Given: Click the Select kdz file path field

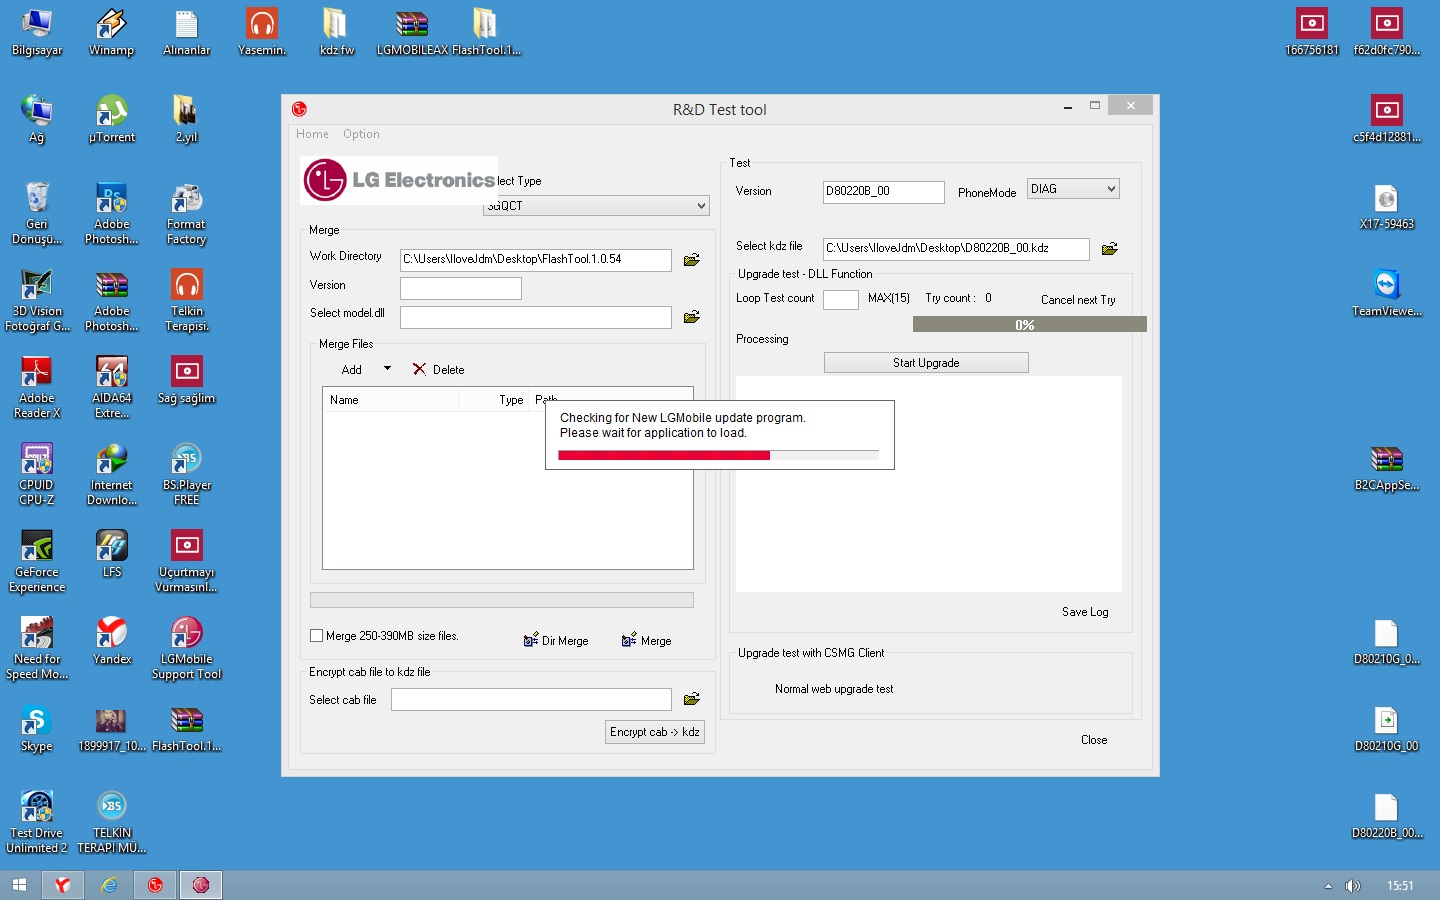Looking at the screenshot, I should 955,249.
